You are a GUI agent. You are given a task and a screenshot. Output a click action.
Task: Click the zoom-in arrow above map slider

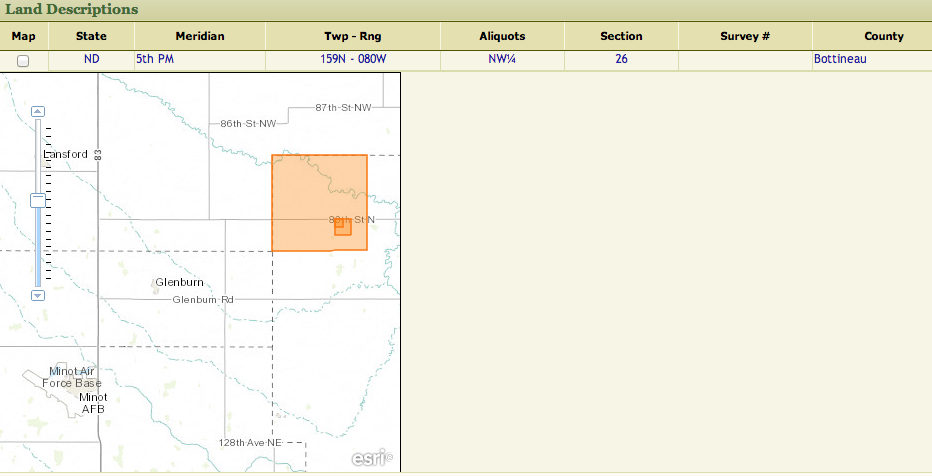(38, 111)
